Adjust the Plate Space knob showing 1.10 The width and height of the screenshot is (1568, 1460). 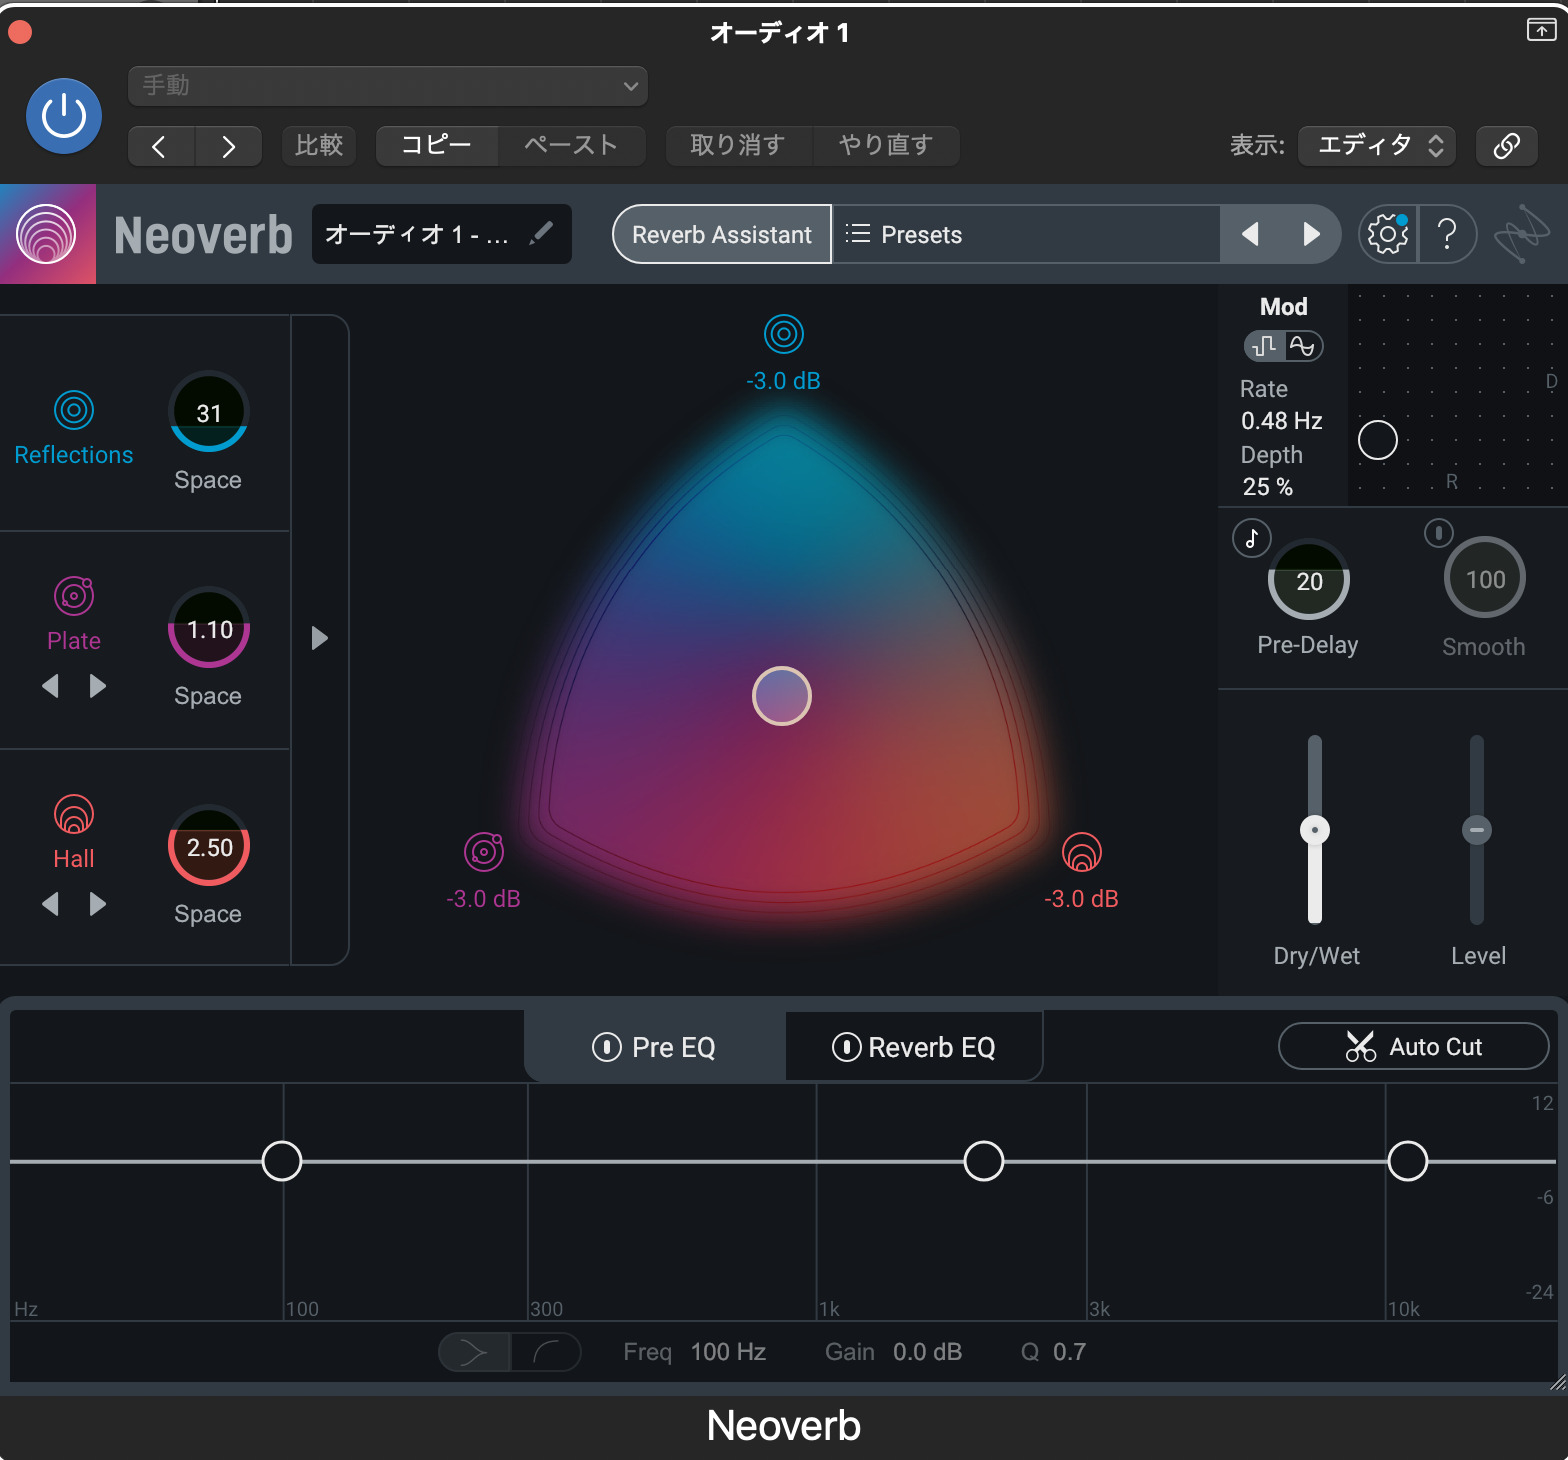point(209,628)
